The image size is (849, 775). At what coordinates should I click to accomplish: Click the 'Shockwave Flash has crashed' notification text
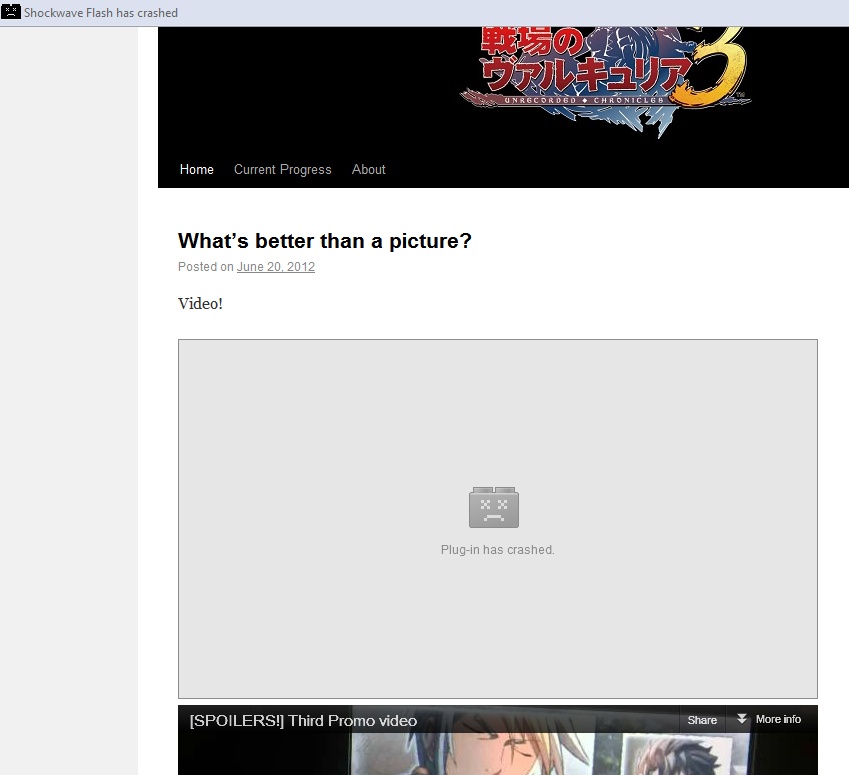(101, 12)
